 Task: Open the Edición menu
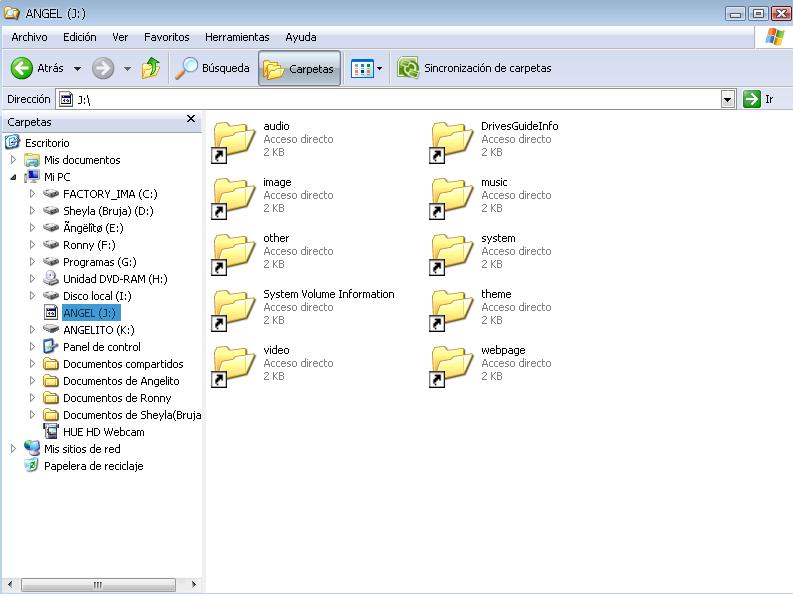[x=79, y=37]
